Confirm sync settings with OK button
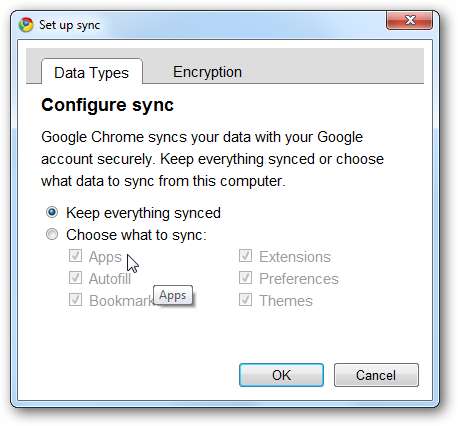 point(281,375)
